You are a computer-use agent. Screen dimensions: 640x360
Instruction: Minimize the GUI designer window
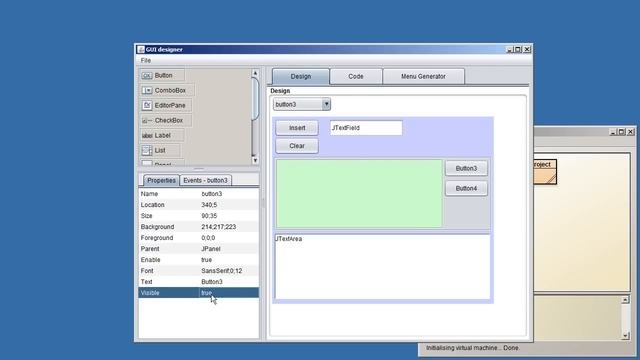(509, 49)
